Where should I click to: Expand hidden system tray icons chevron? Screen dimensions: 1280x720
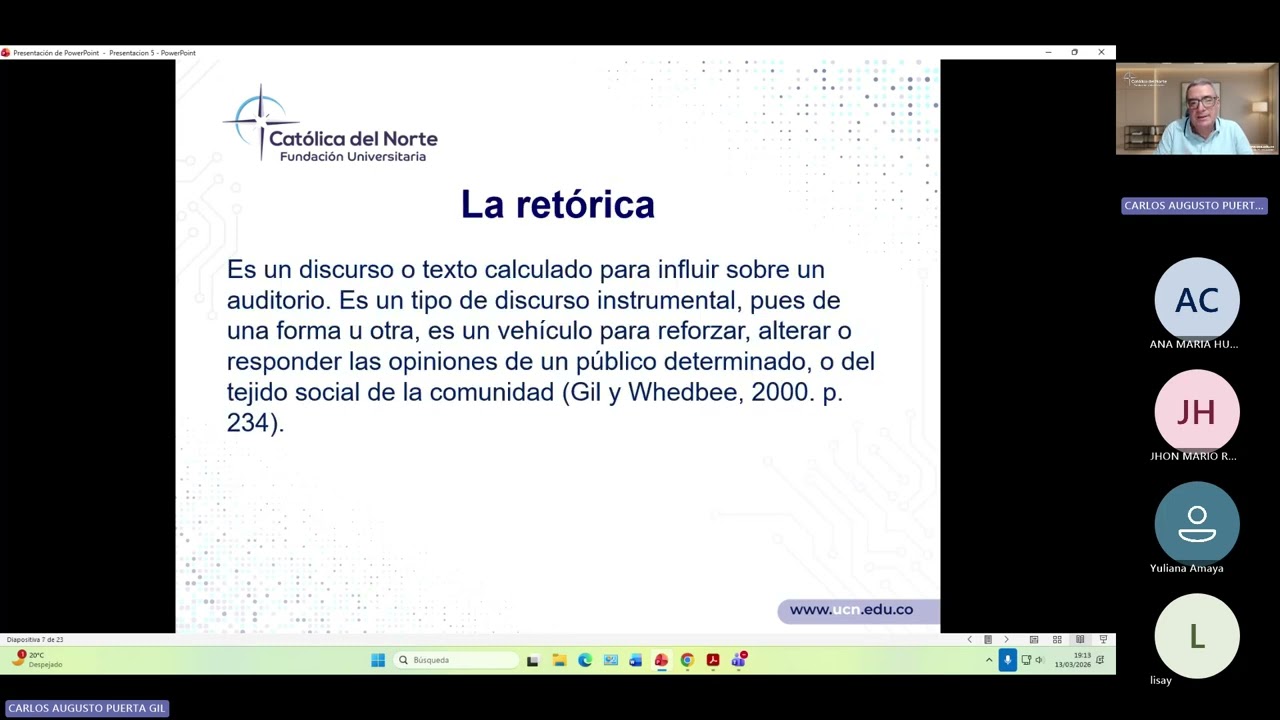point(989,660)
